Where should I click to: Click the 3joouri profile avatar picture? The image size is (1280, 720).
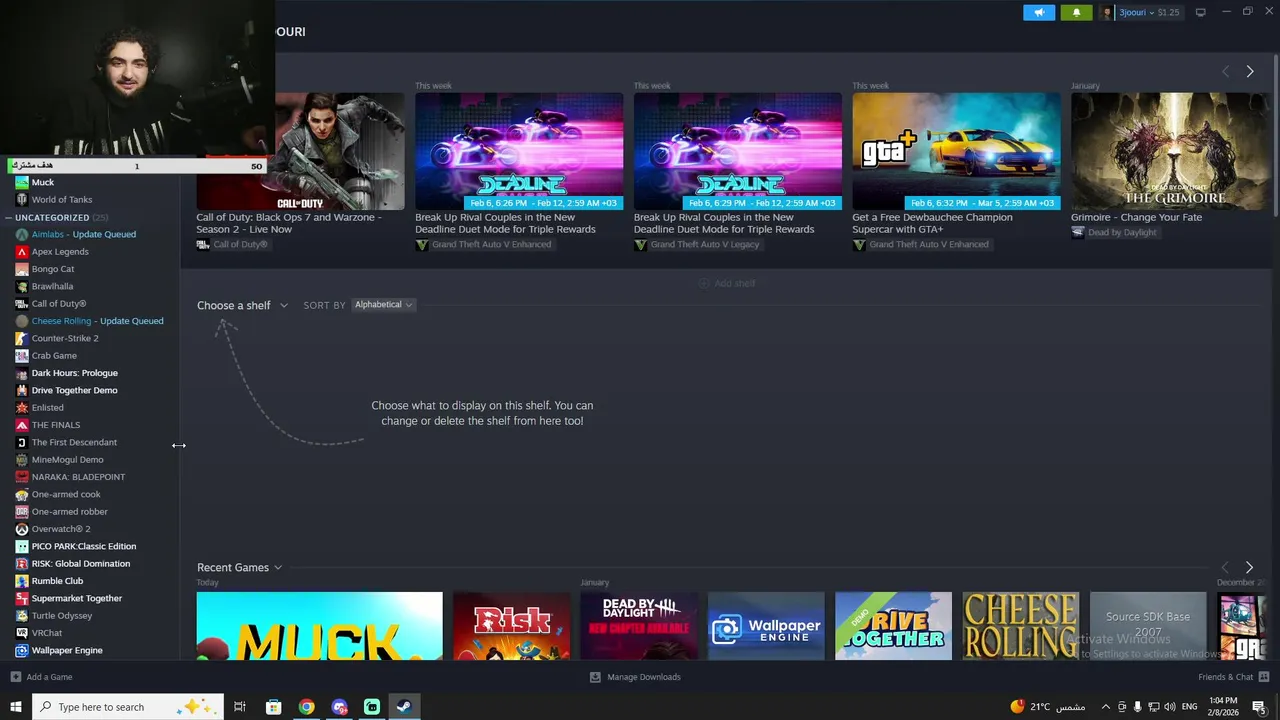tap(1107, 13)
